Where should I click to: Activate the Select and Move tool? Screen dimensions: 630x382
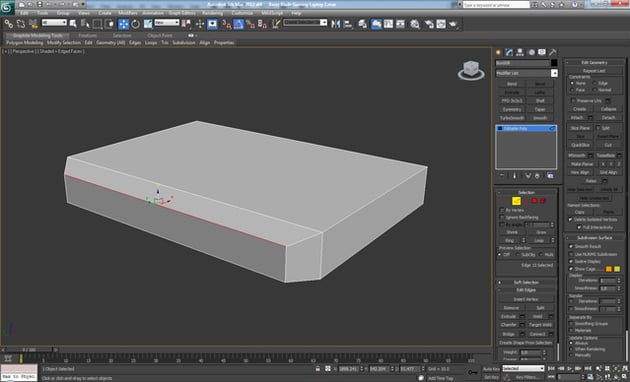[123, 24]
